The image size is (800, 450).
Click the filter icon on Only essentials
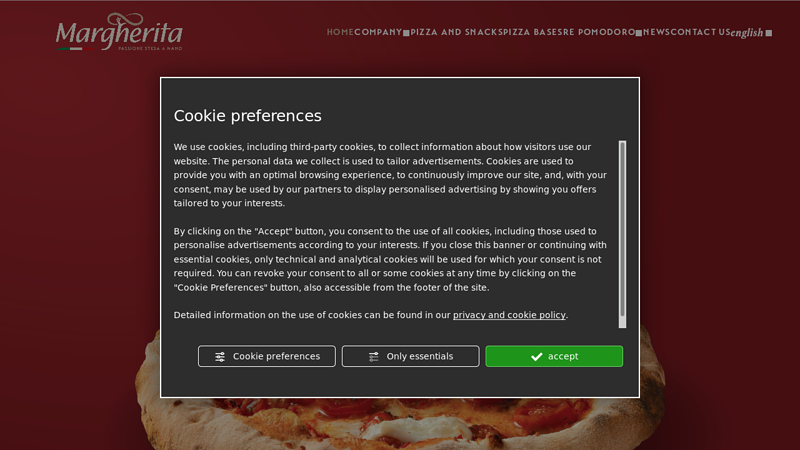point(373,357)
